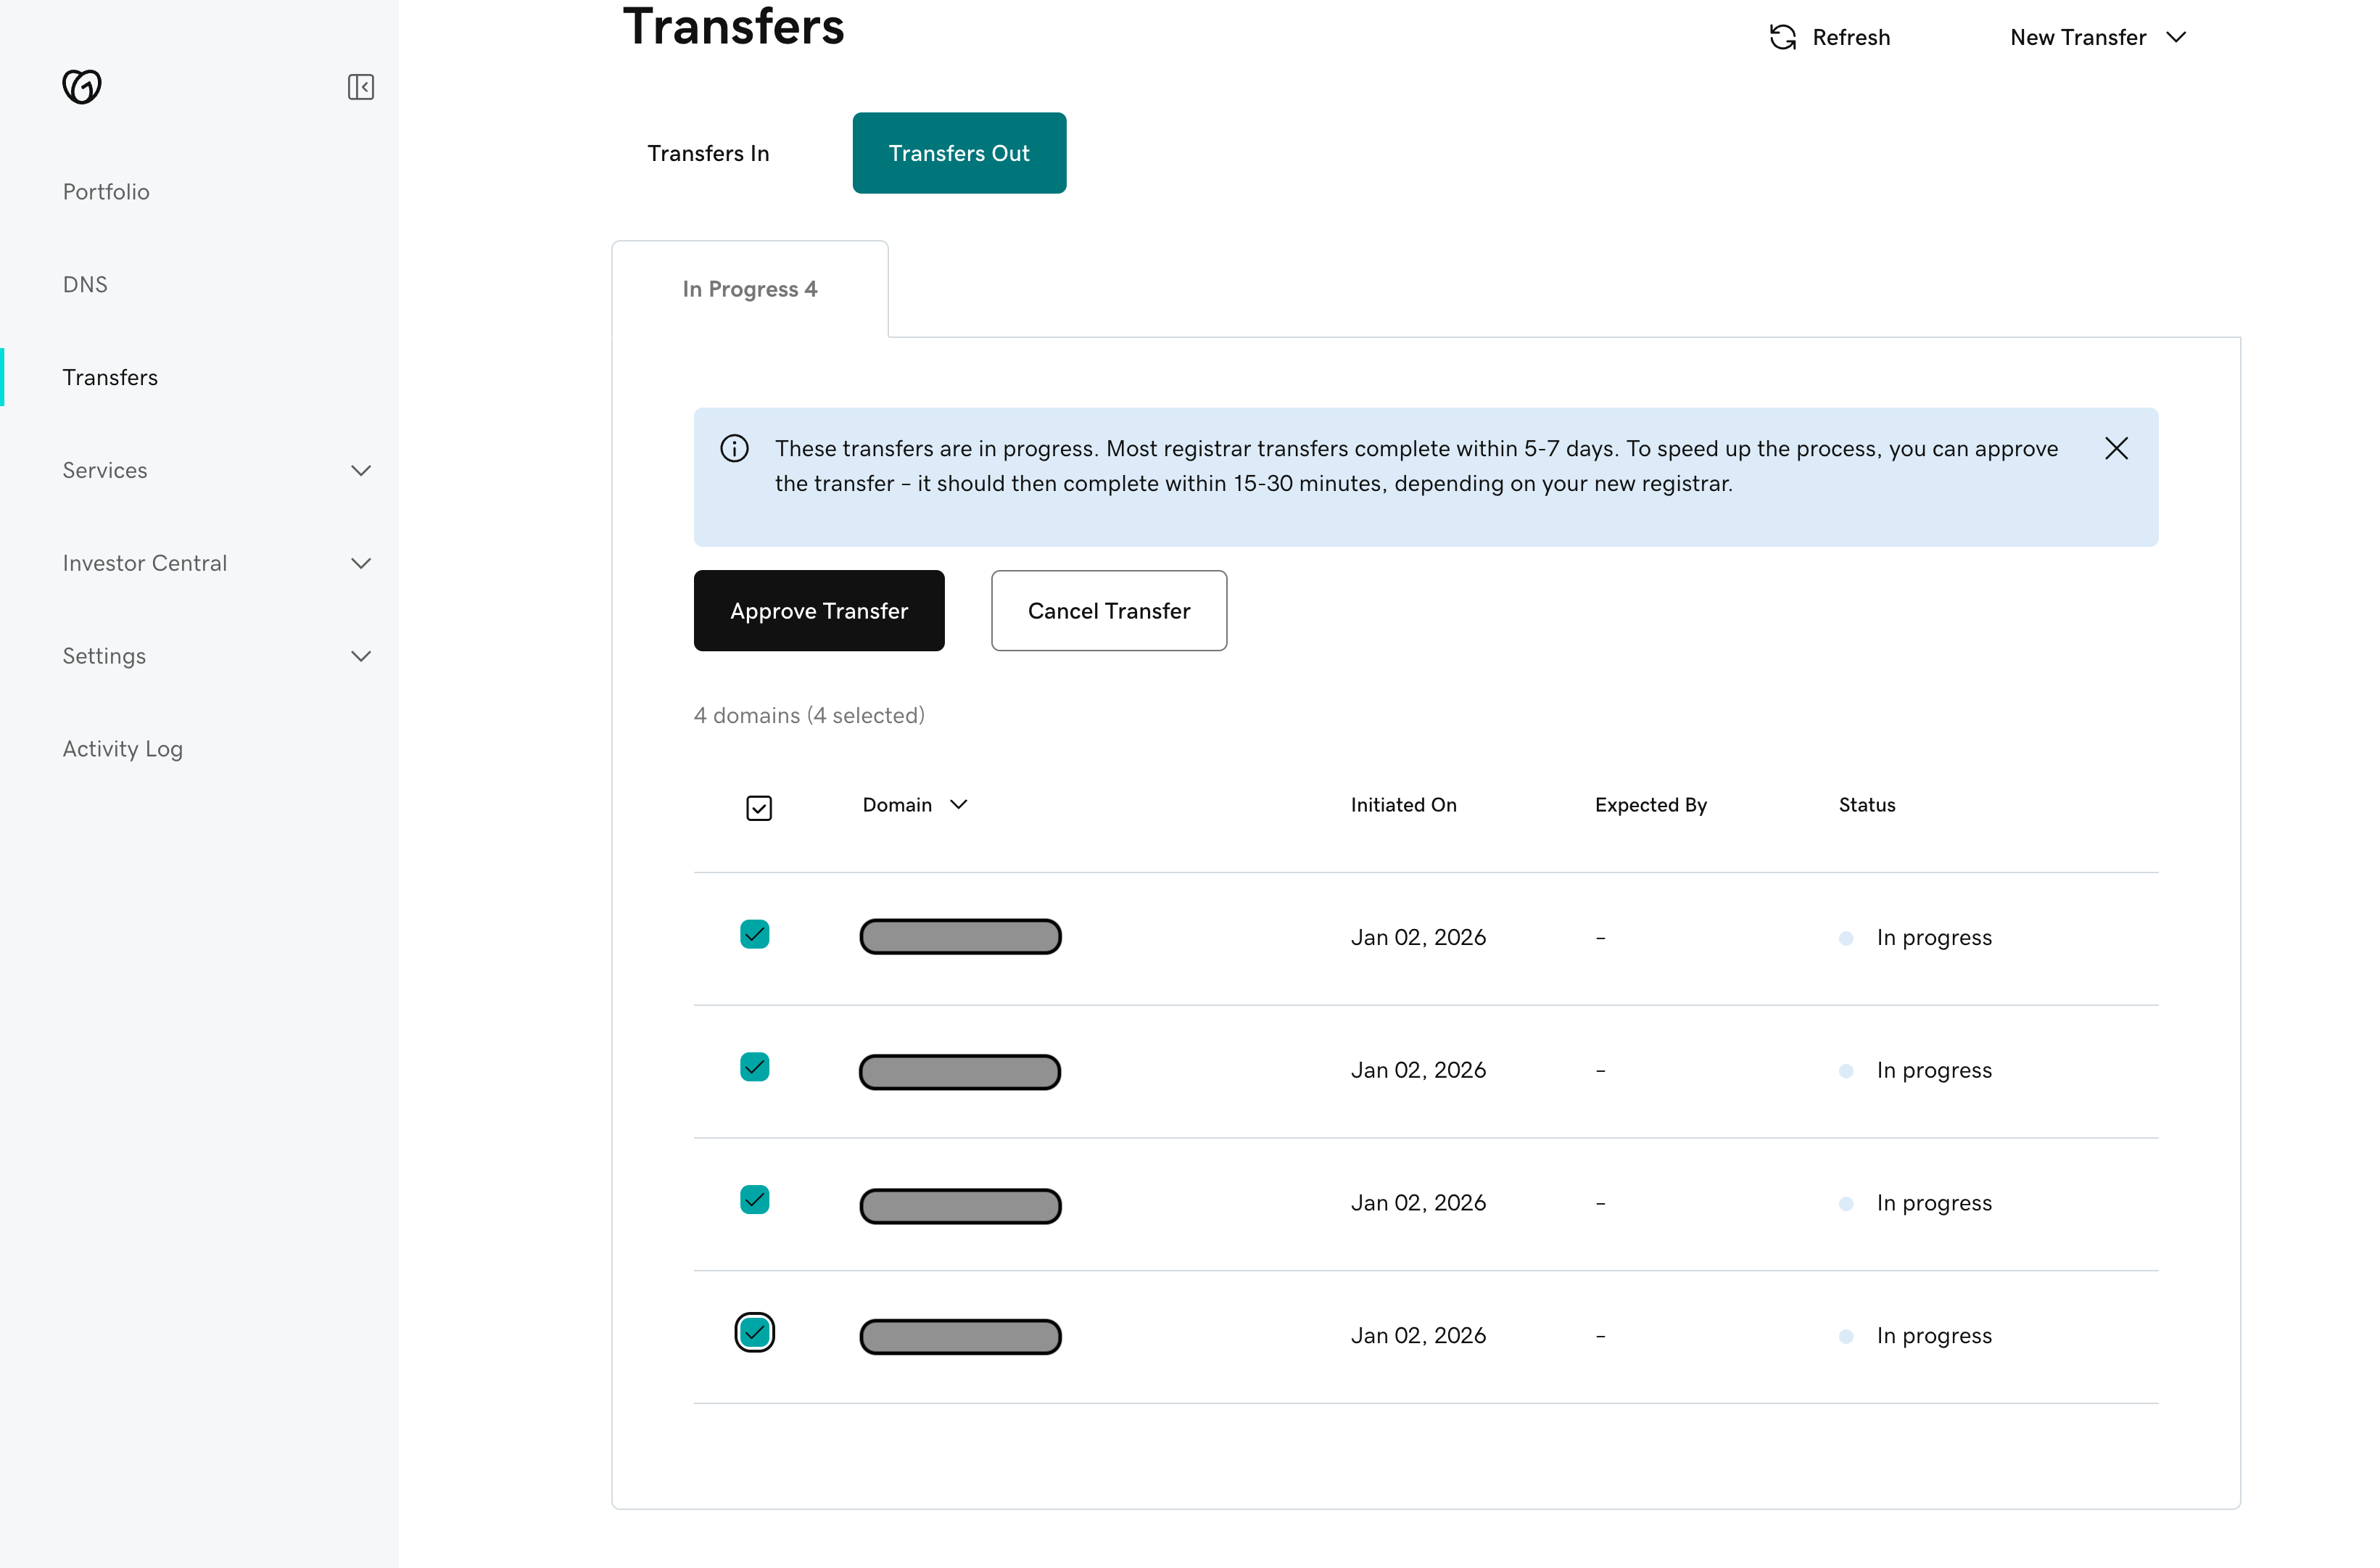Expand the Settings sidebar menu

(217, 657)
